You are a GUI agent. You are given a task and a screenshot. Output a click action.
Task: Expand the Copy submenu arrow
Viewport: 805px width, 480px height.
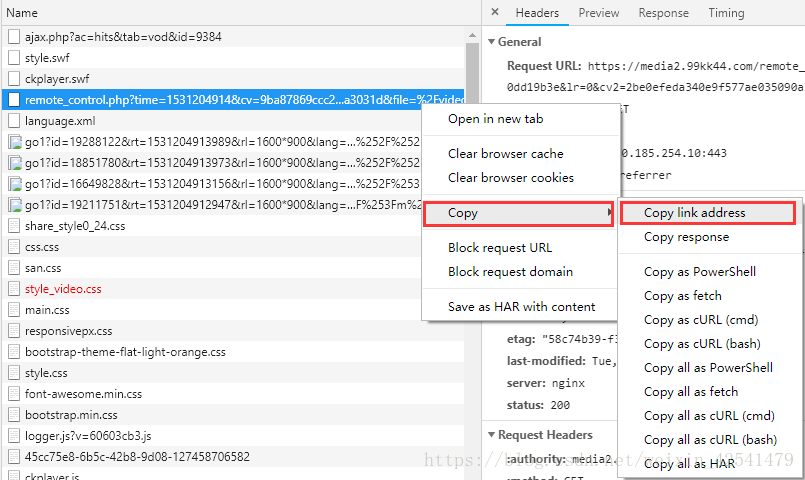(609, 213)
